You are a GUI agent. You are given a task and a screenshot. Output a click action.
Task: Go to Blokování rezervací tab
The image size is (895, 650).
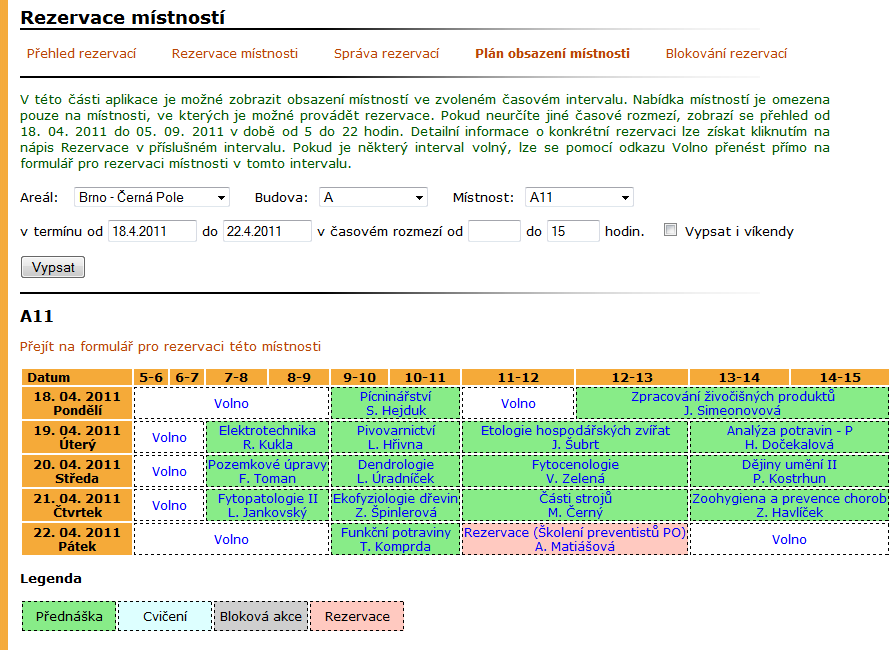coord(726,54)
